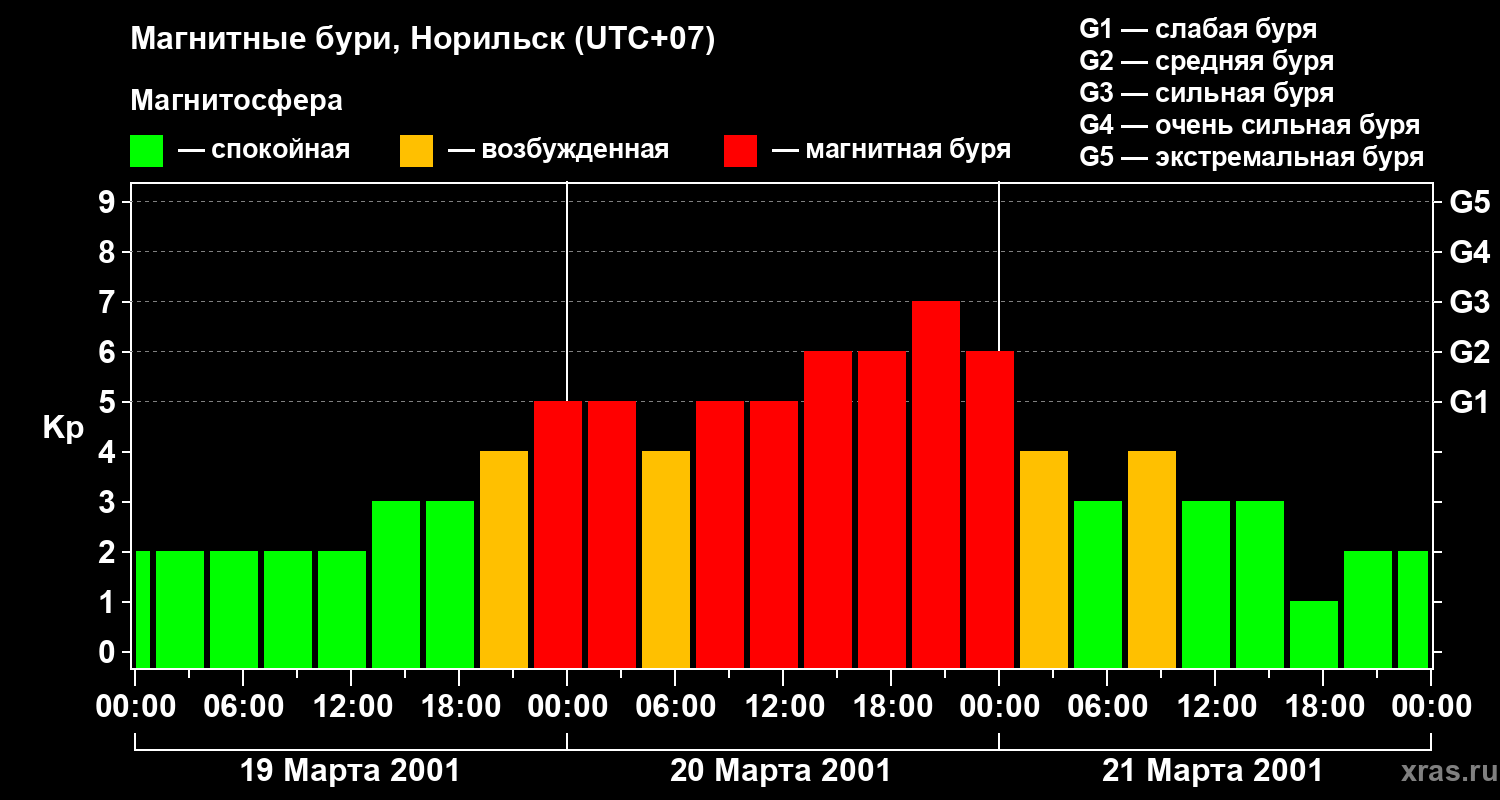This screenshot has width=1500, height=800.
Task: Click the 'G2' label on right axis
Action: tap(1469, 352)
